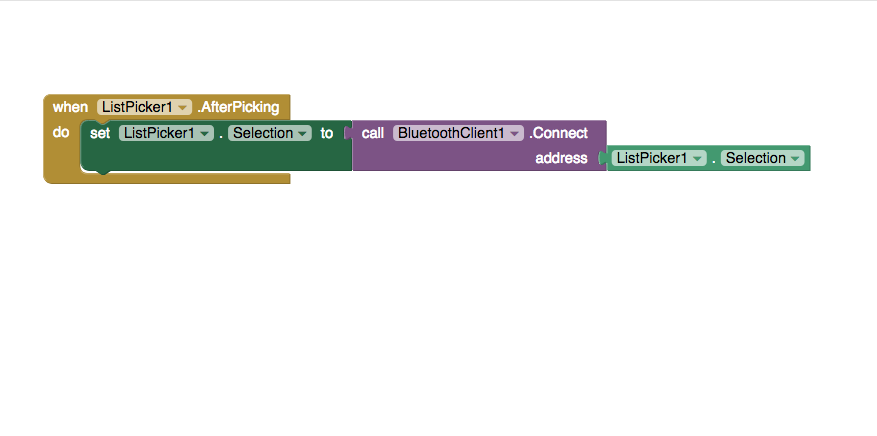
Task: Click the "to" label on the setter block
Action: click(x=327, y=133)
